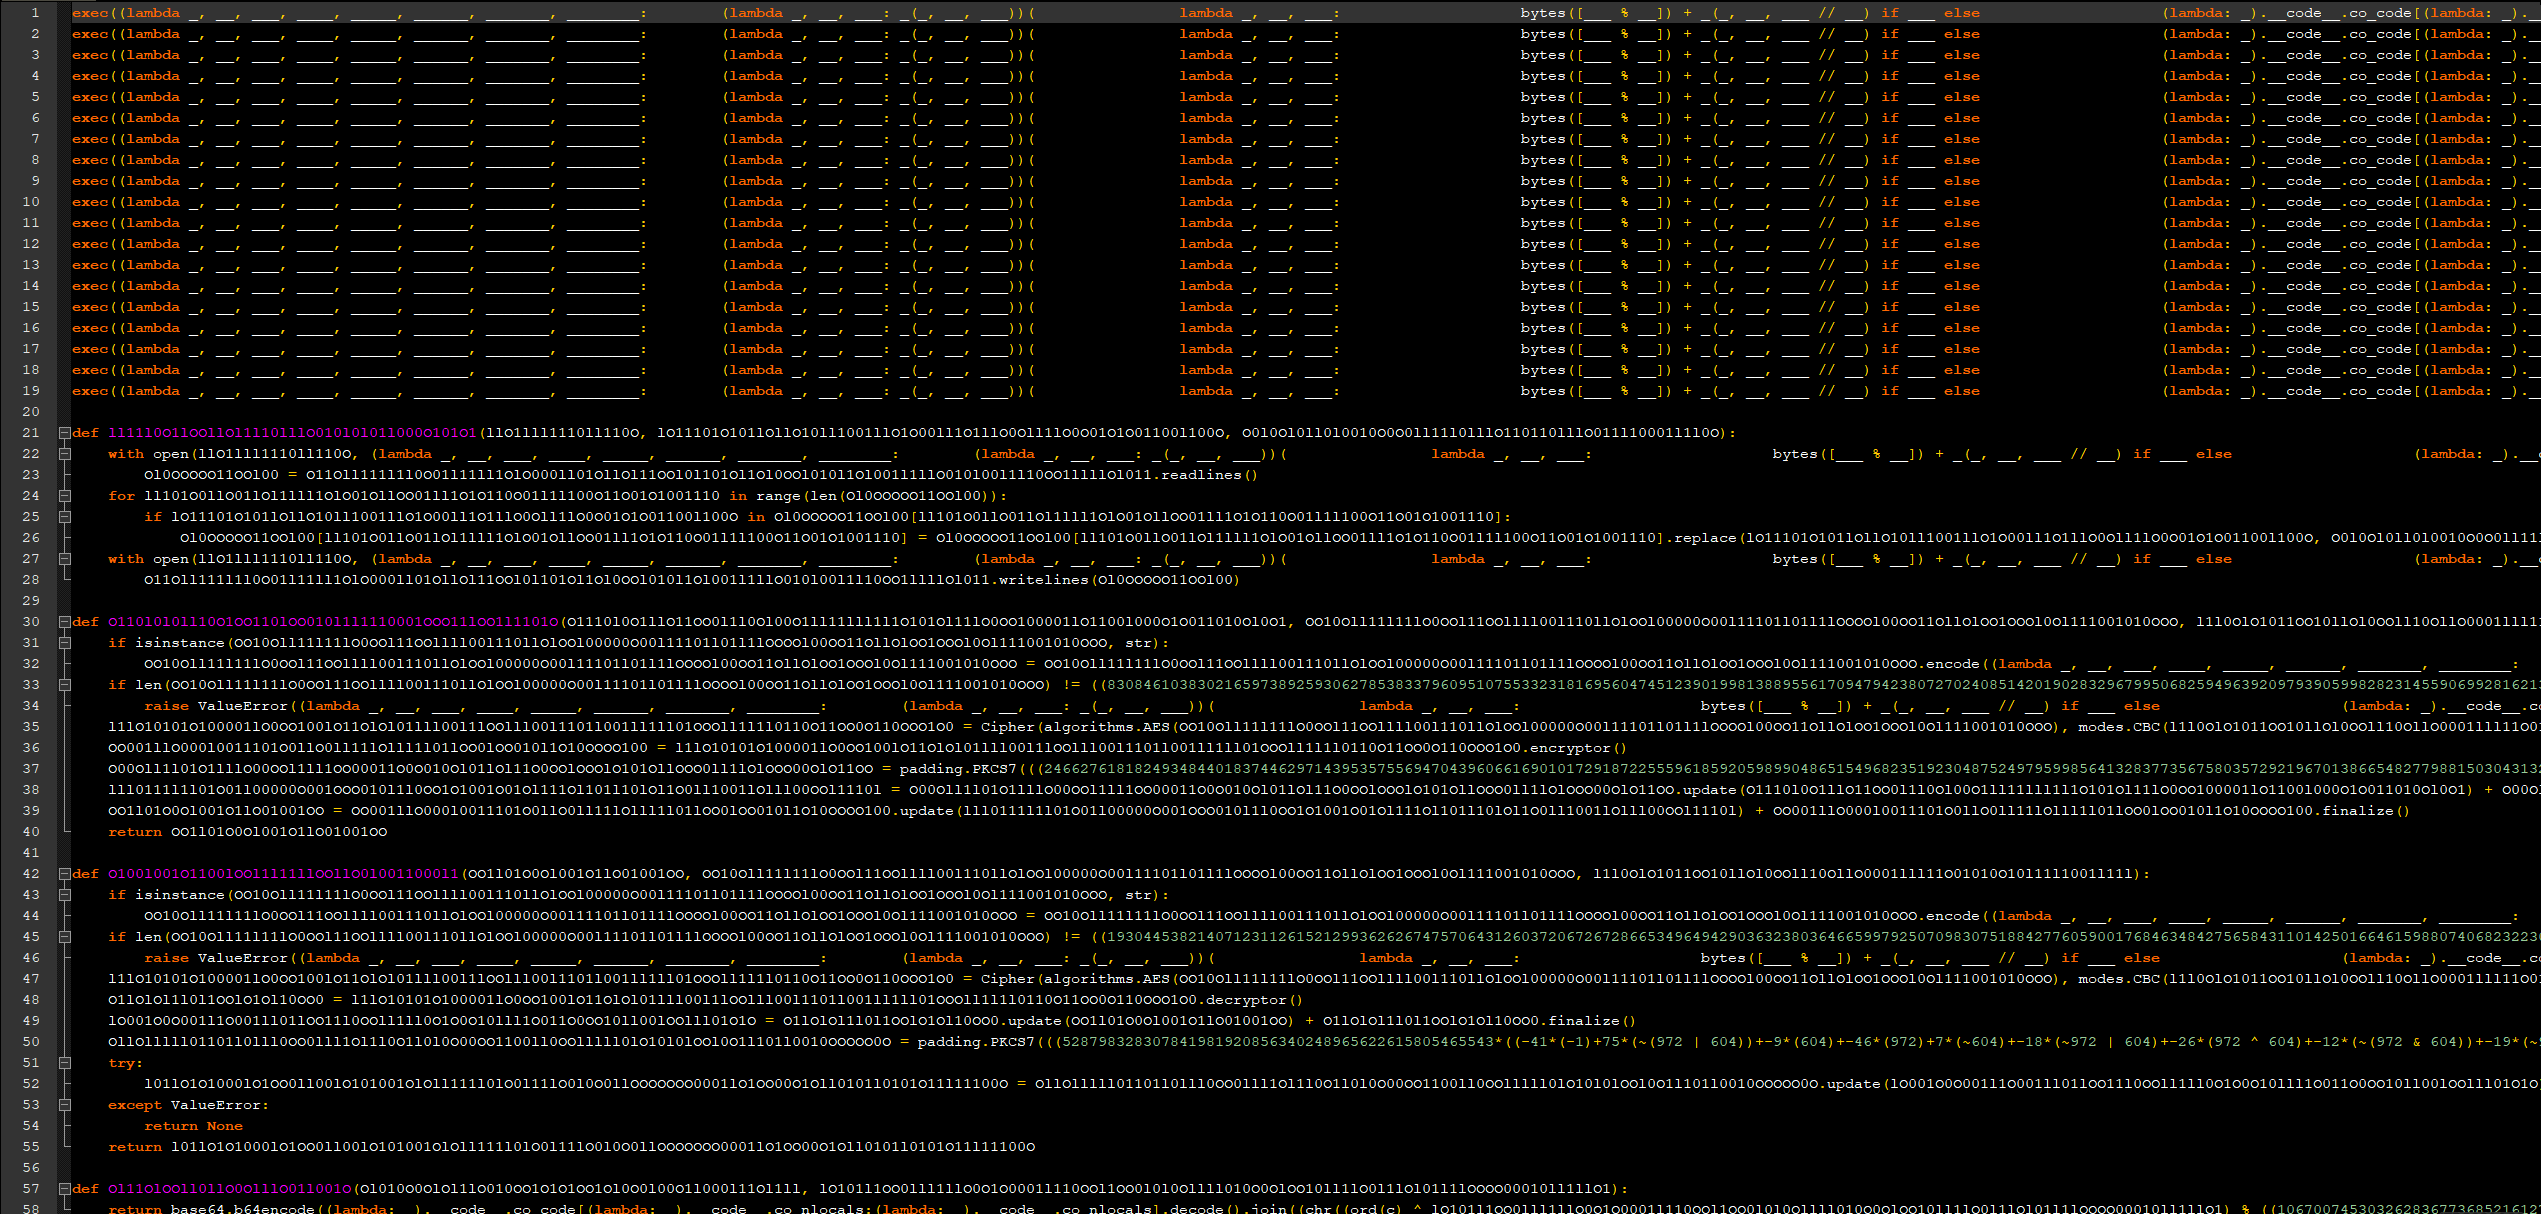Collapse the 'if len' fold on line 45
This screenshot has height=1214, width=2541.
[x=64, y=937]
